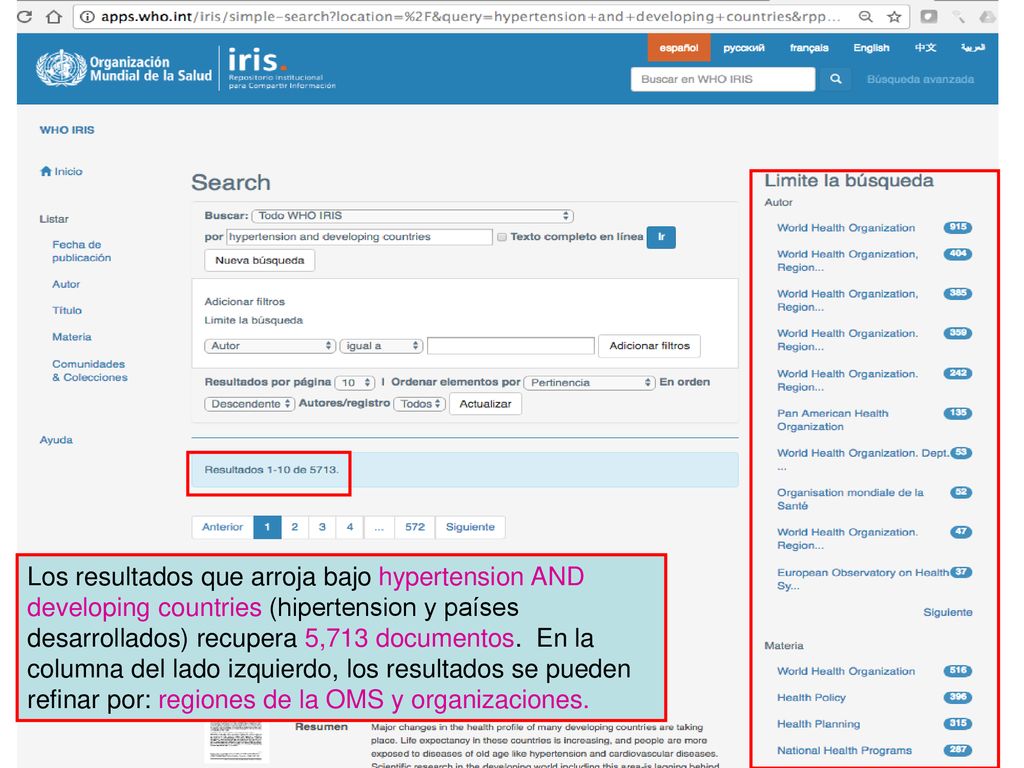
Task: Go to the Siguiente results page
Action: 470,527
